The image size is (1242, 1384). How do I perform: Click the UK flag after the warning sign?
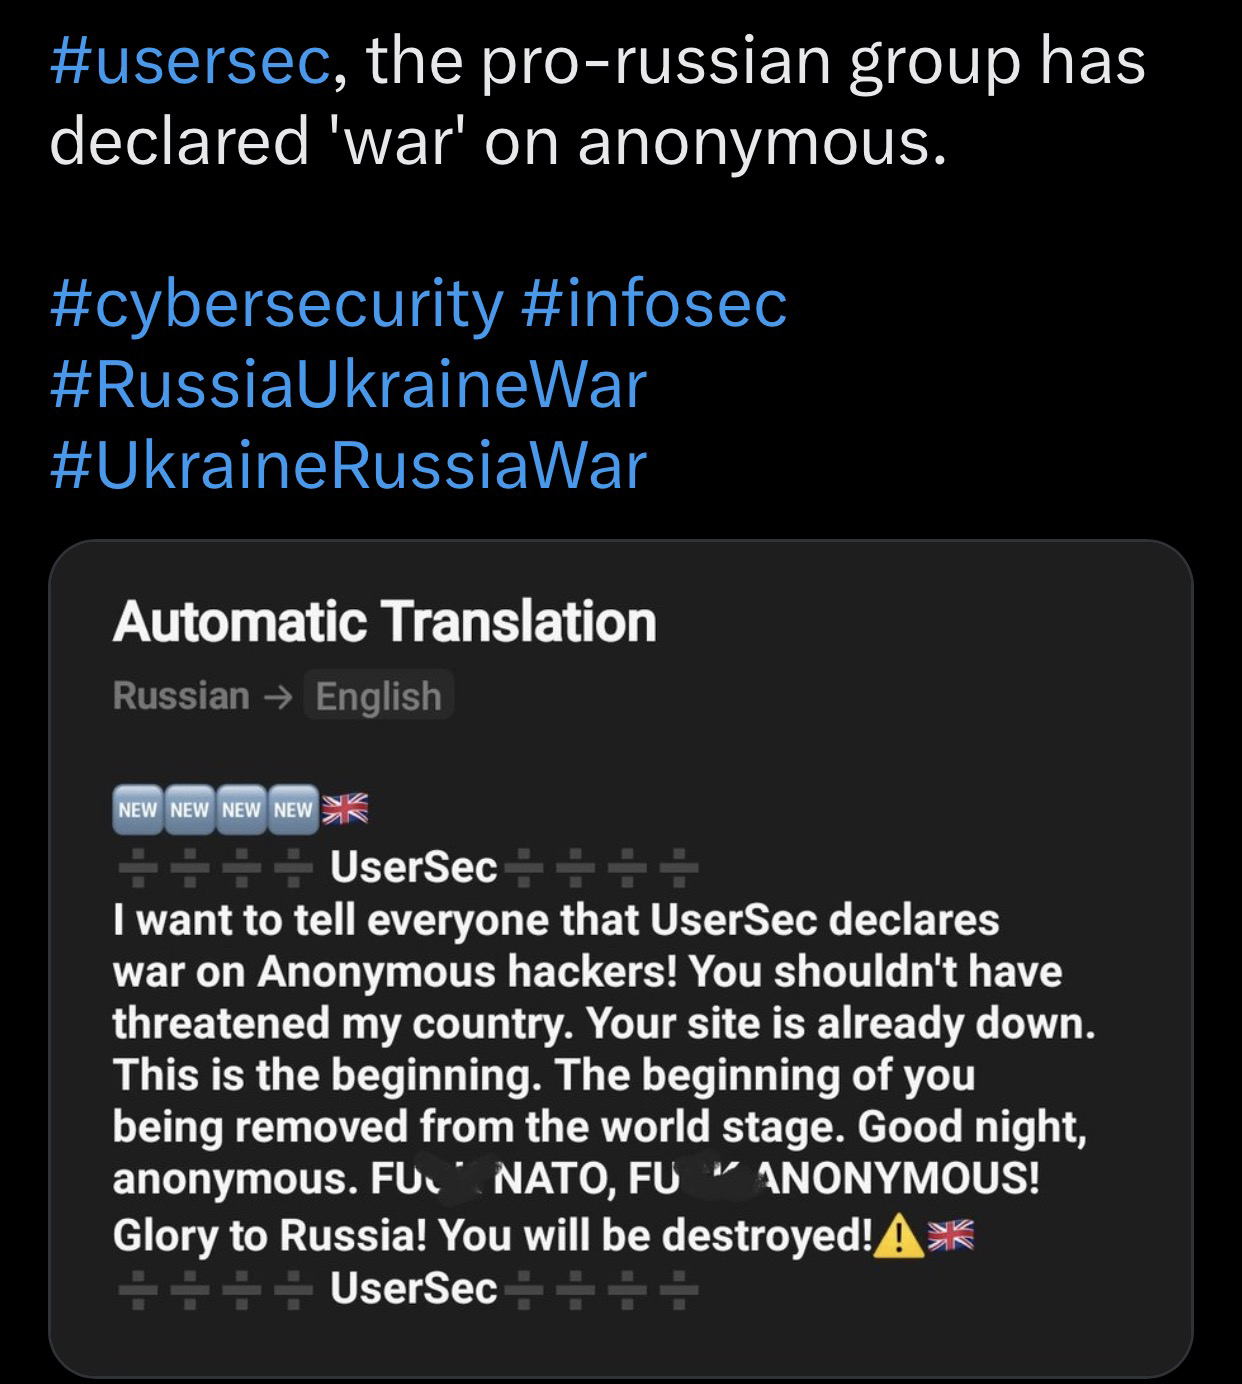[x=950, y=1238]
